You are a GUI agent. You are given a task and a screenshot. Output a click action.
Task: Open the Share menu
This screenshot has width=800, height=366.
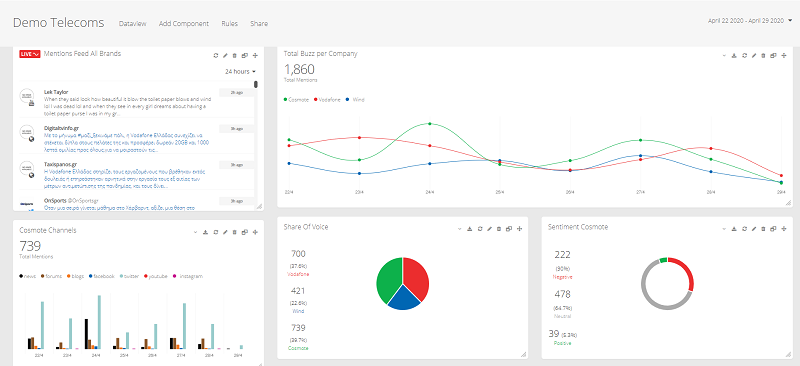pos(259,23)
